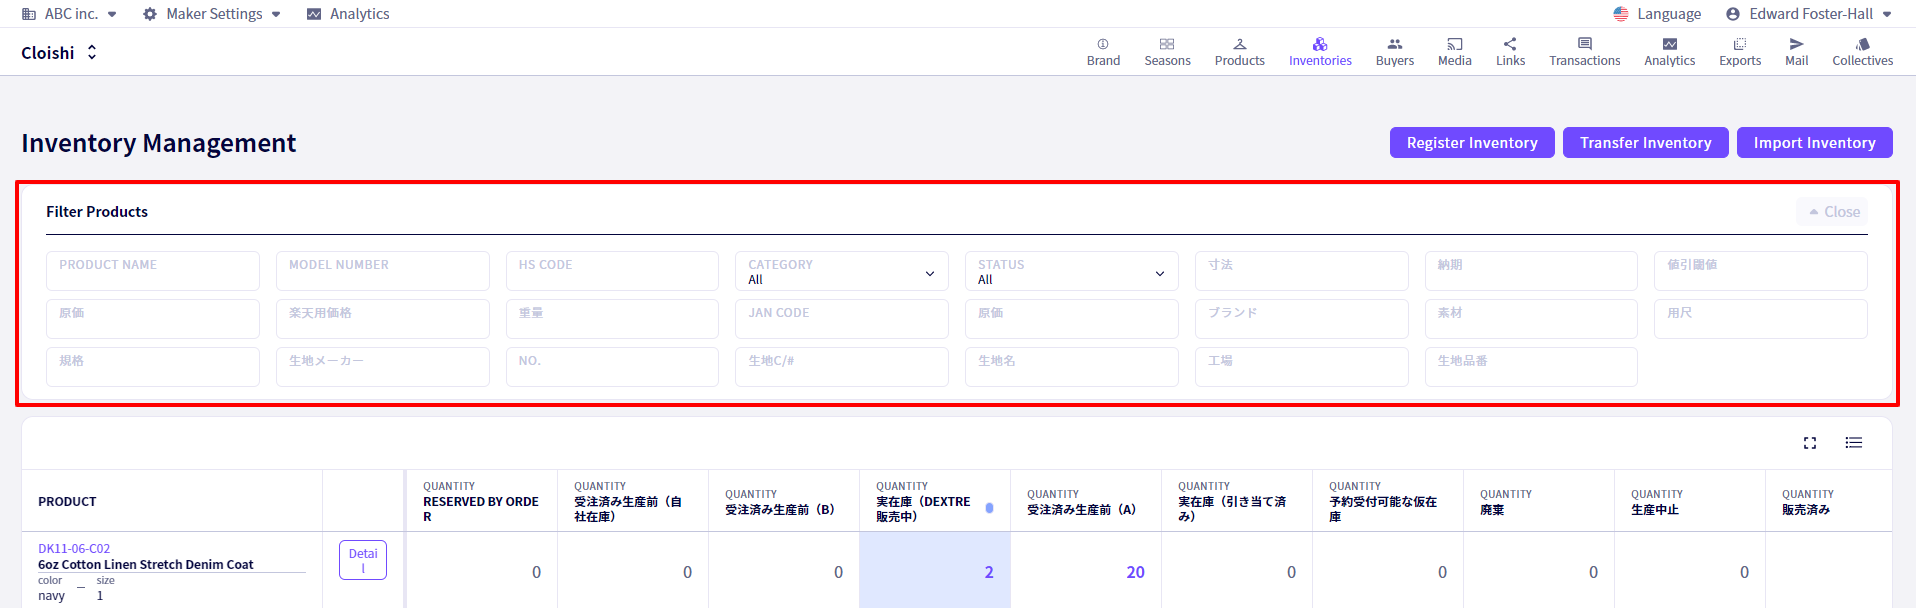Click the Import Inventory button
The width and height of the screenshot is (1916, 608).
coord(1814,142)
